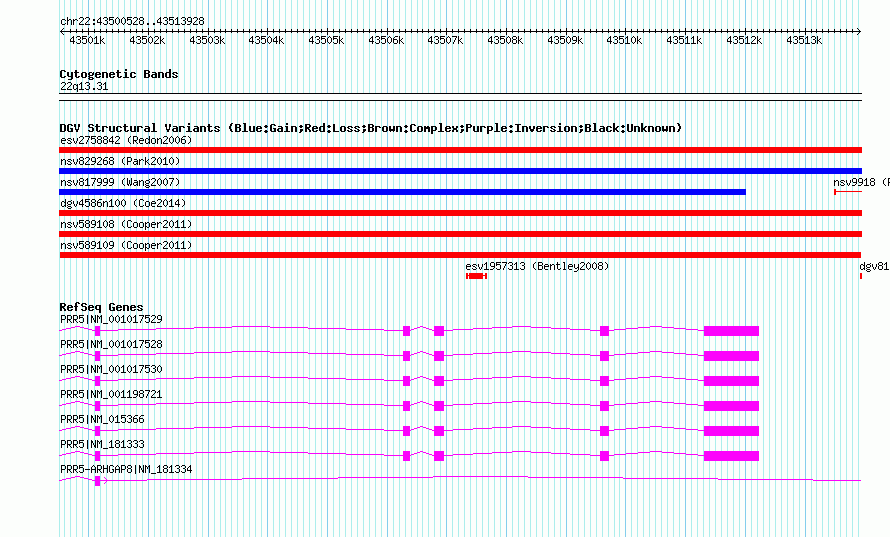Select the red nsv589108 (Cooper2011) loss bar
This screenshot has width=890, height=537.
(x=460, y=234)
